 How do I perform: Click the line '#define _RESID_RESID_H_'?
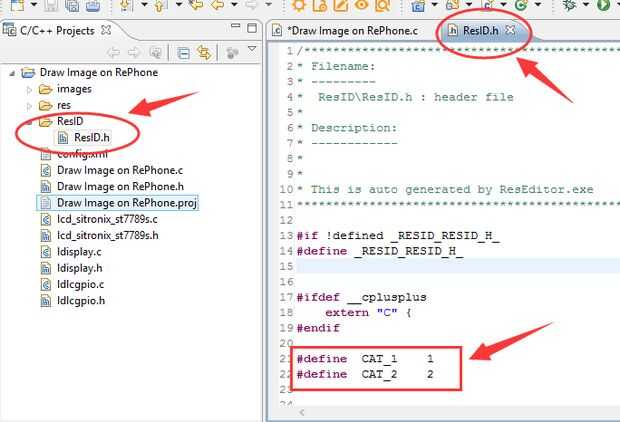(380, 251)
